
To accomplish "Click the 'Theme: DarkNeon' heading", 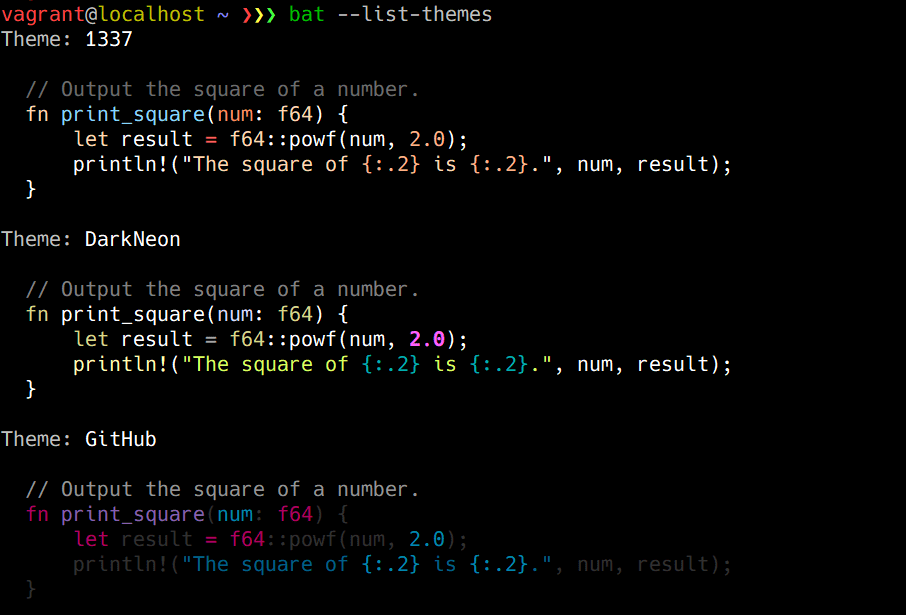I will [x=91, y=239].
